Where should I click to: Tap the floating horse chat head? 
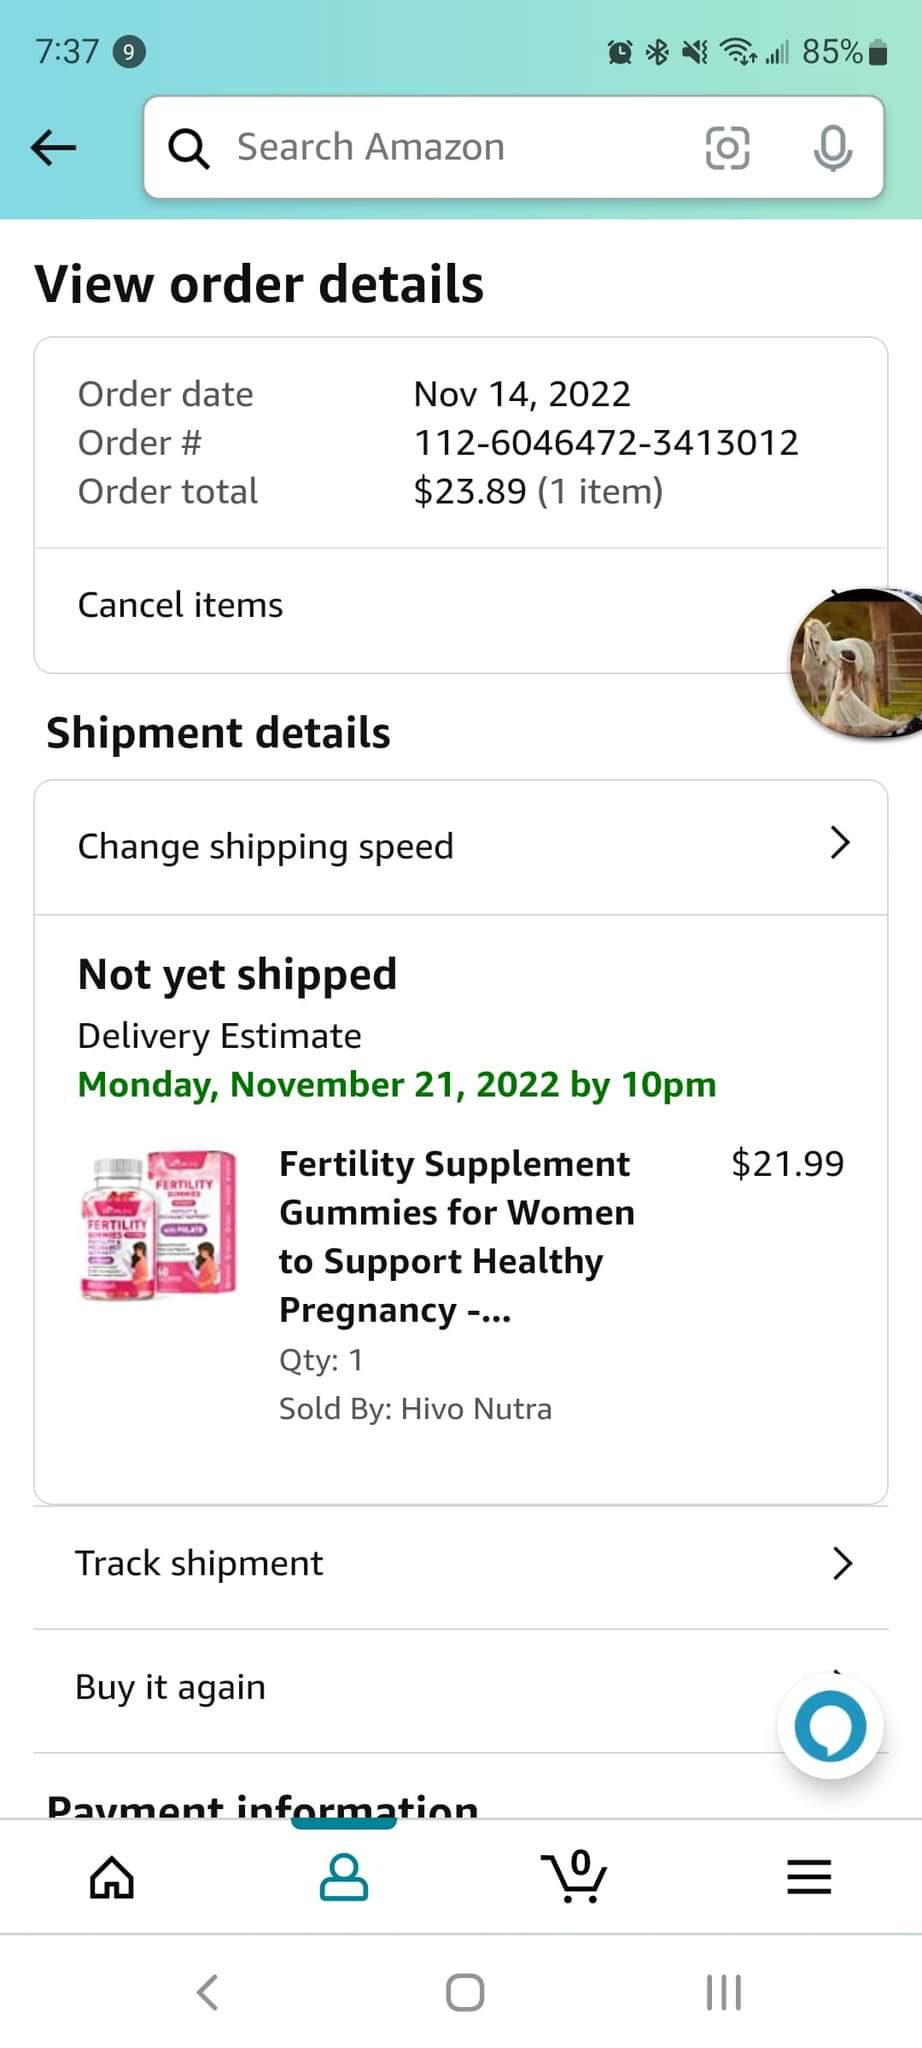857,663
